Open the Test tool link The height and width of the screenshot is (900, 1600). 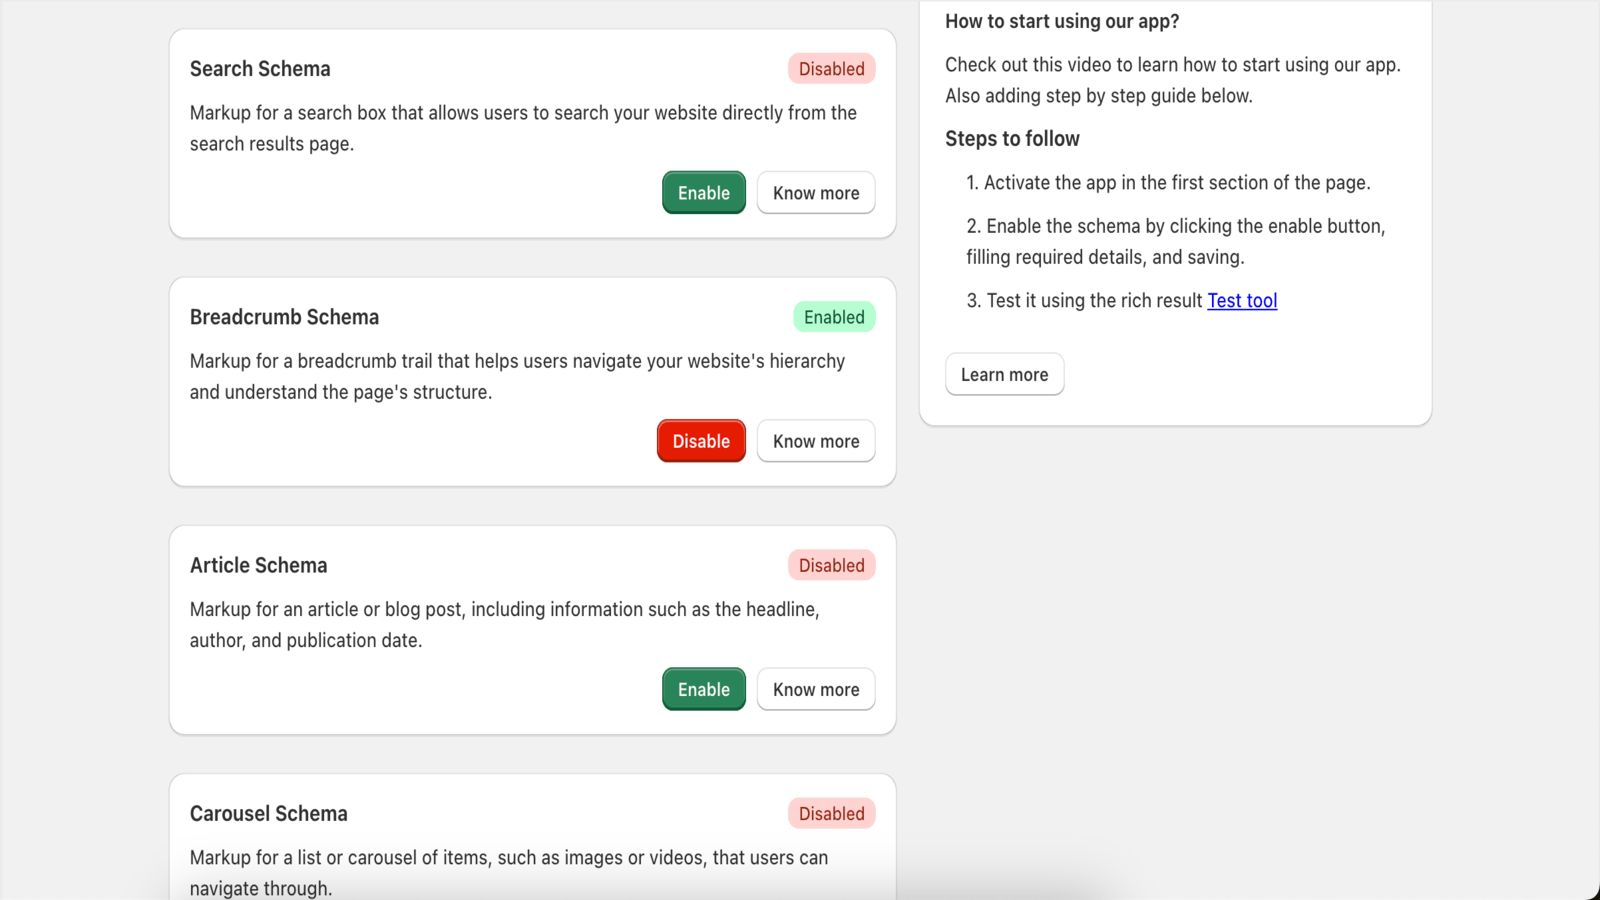pos(1242,300)
